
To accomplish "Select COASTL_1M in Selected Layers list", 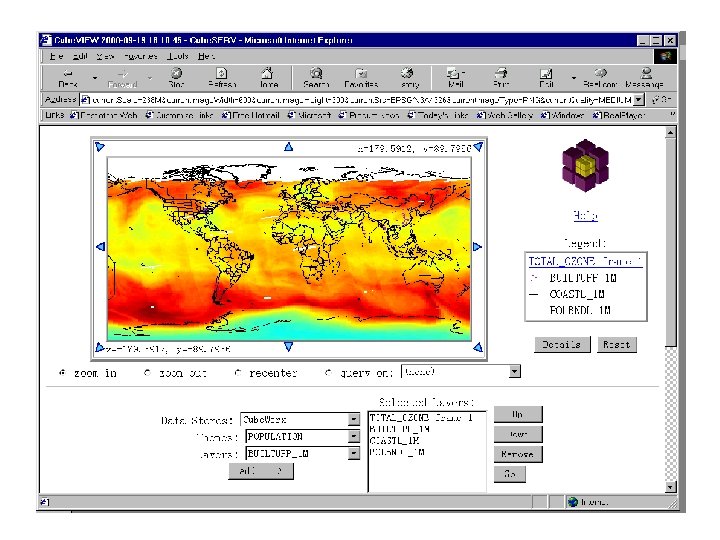I will click(x=394, y=440).
